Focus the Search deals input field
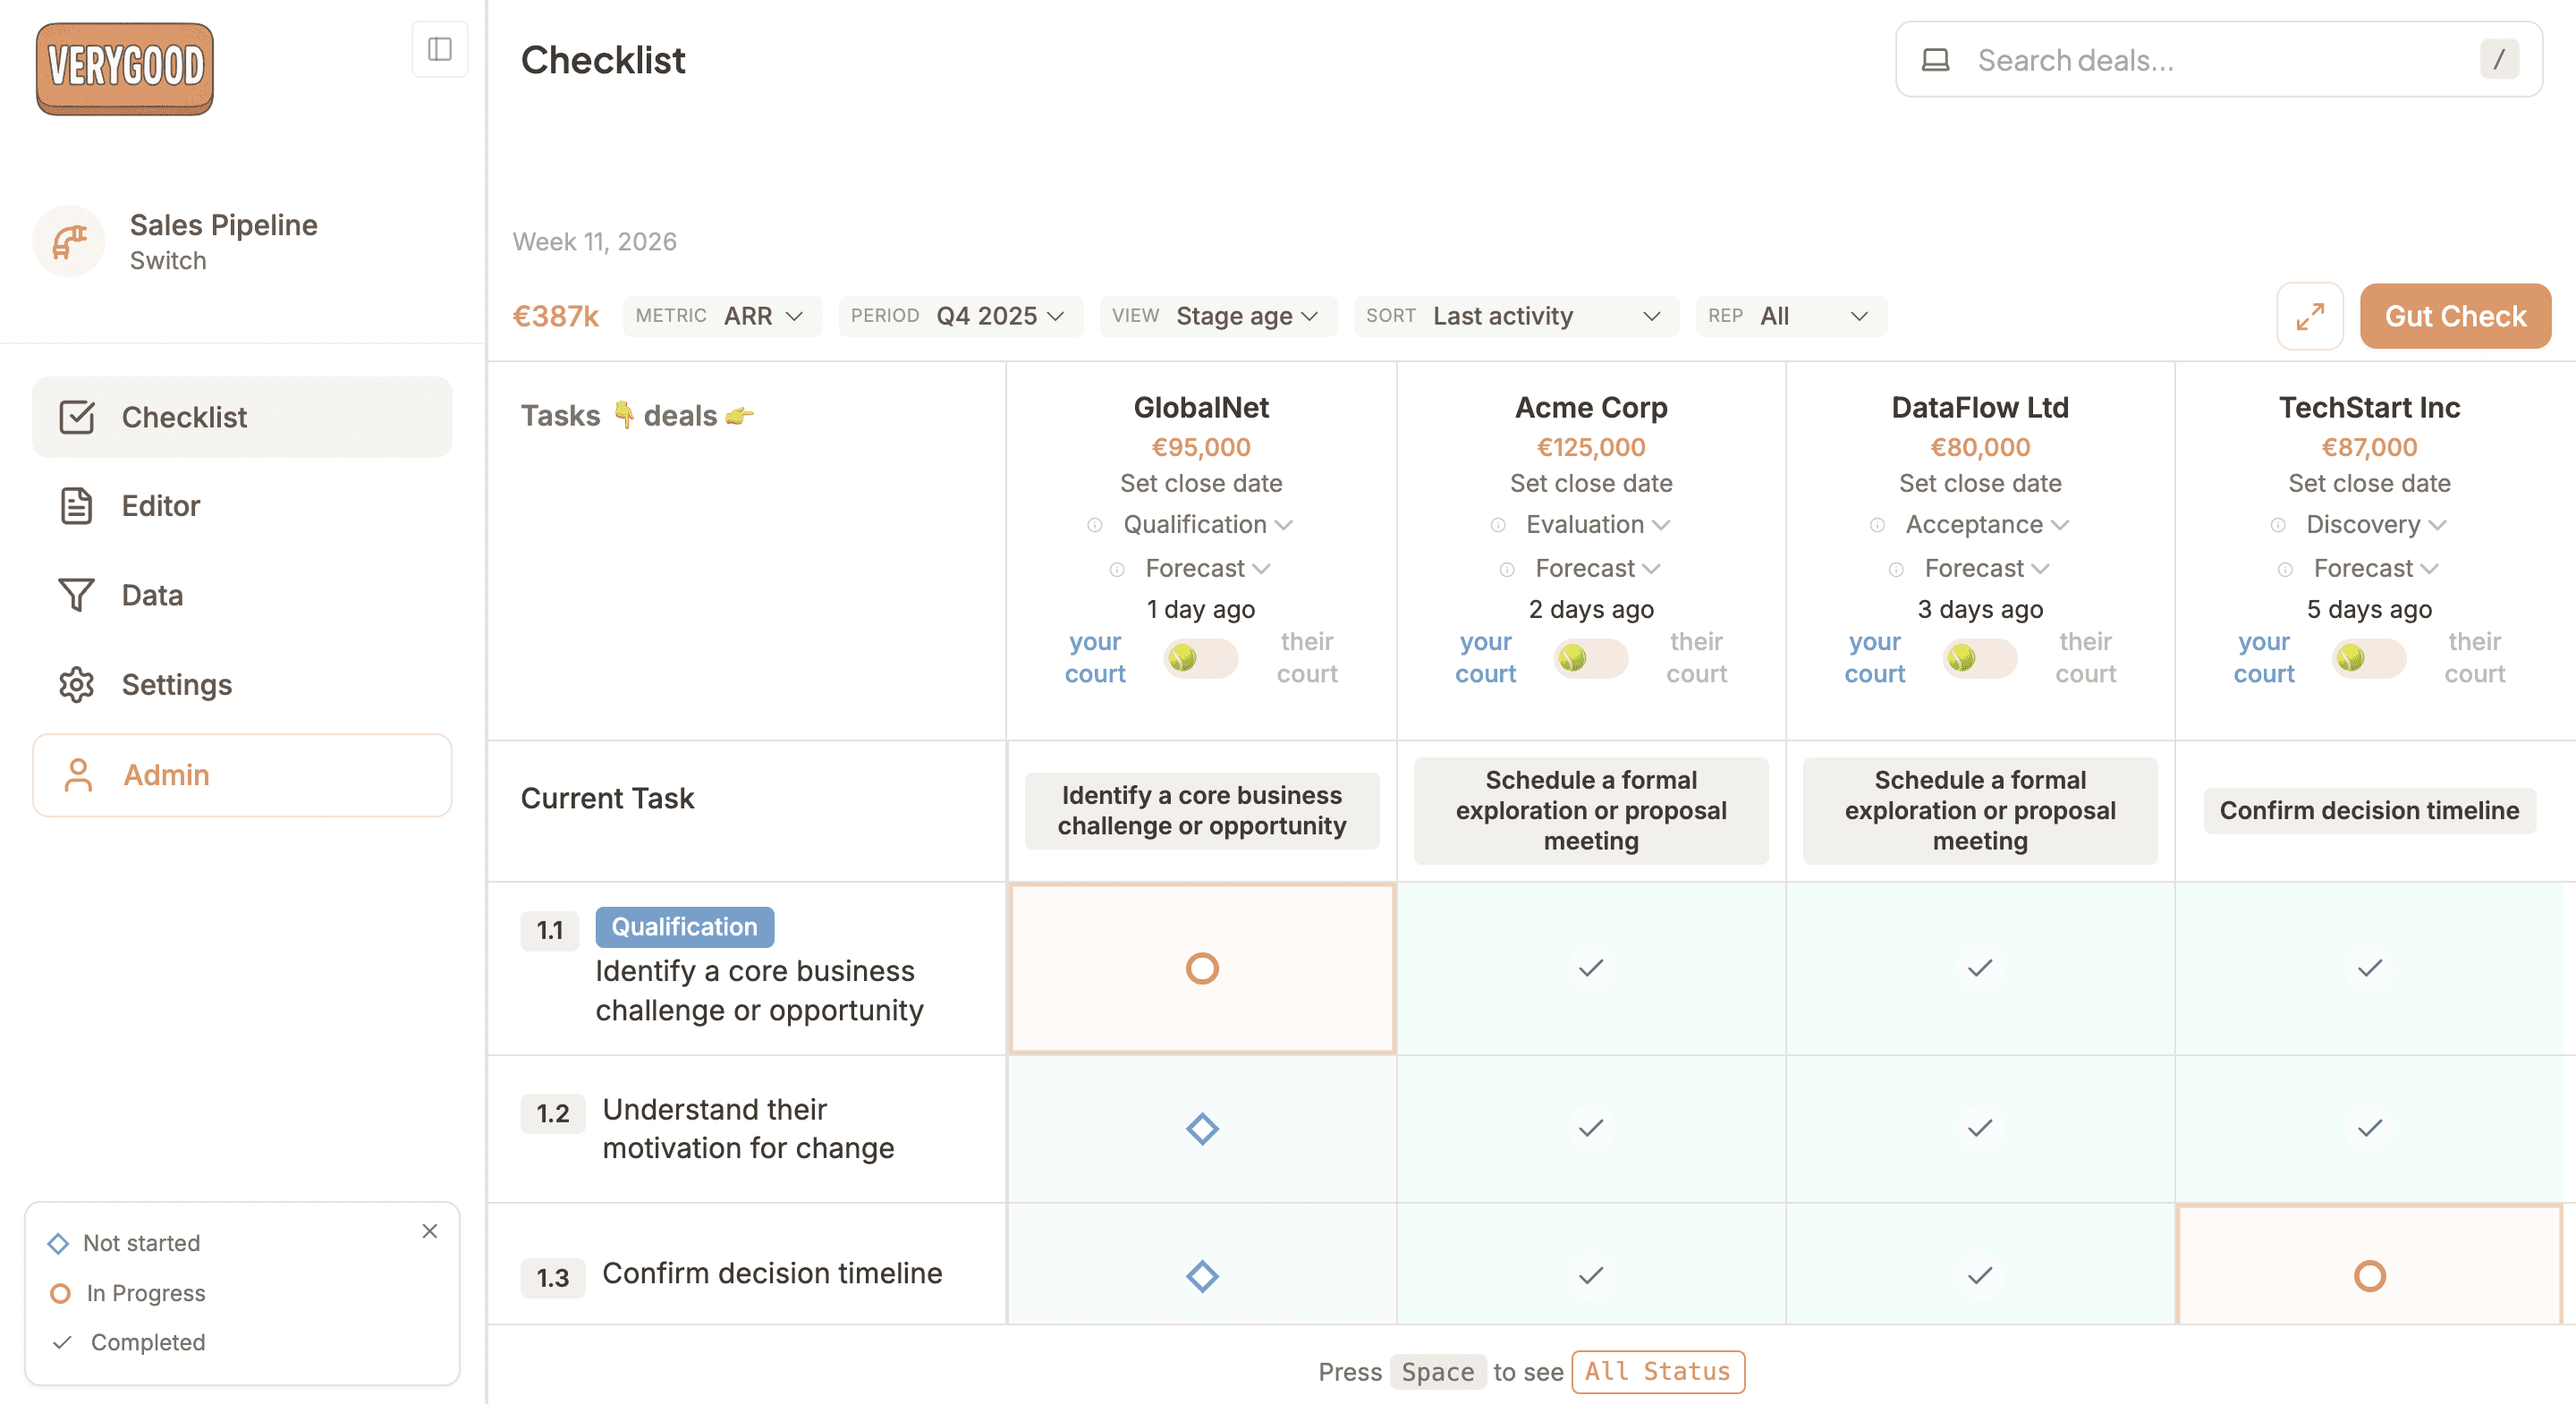Viewport: 2576px width, 1404px height. [2218, 60]
